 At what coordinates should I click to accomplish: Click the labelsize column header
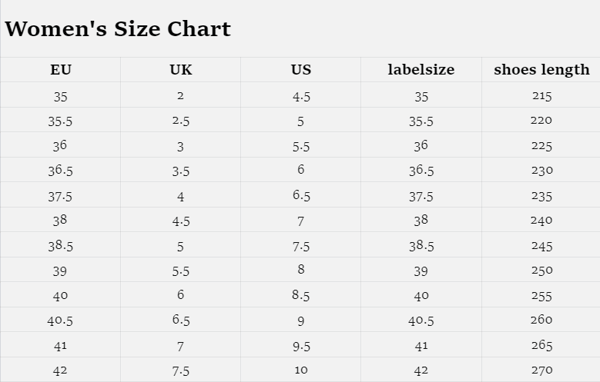pos(421,70)
